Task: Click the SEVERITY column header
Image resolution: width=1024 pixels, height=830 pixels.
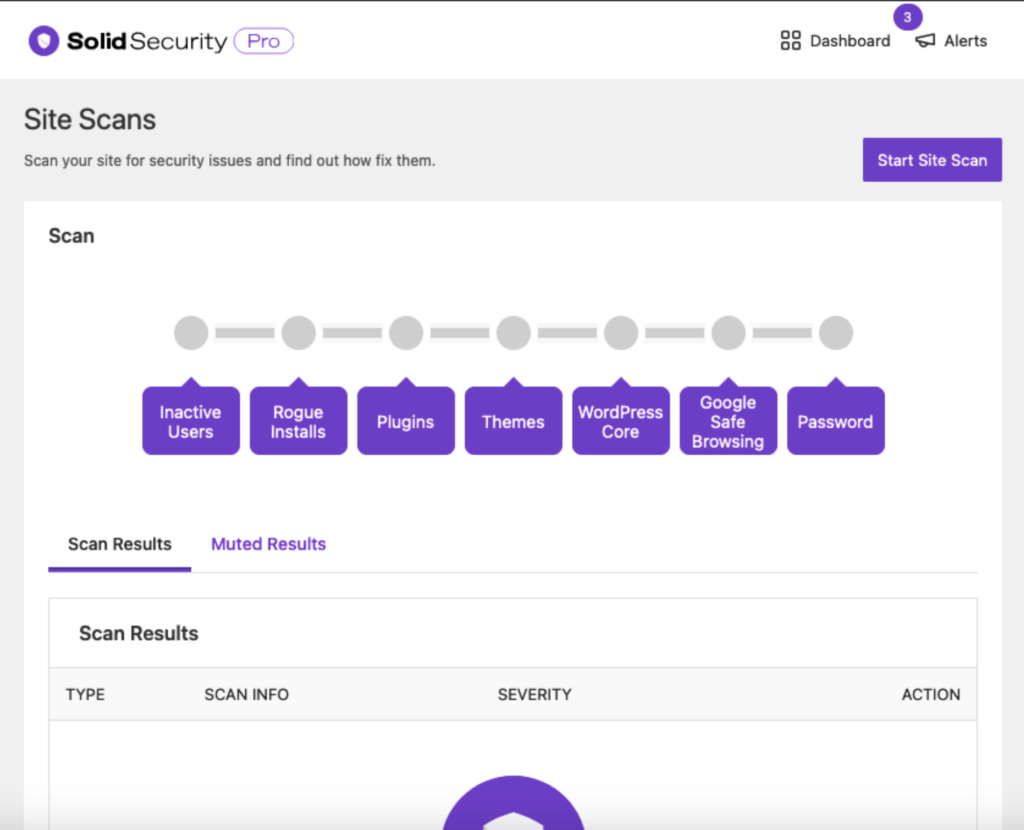Action: [534, 695]
